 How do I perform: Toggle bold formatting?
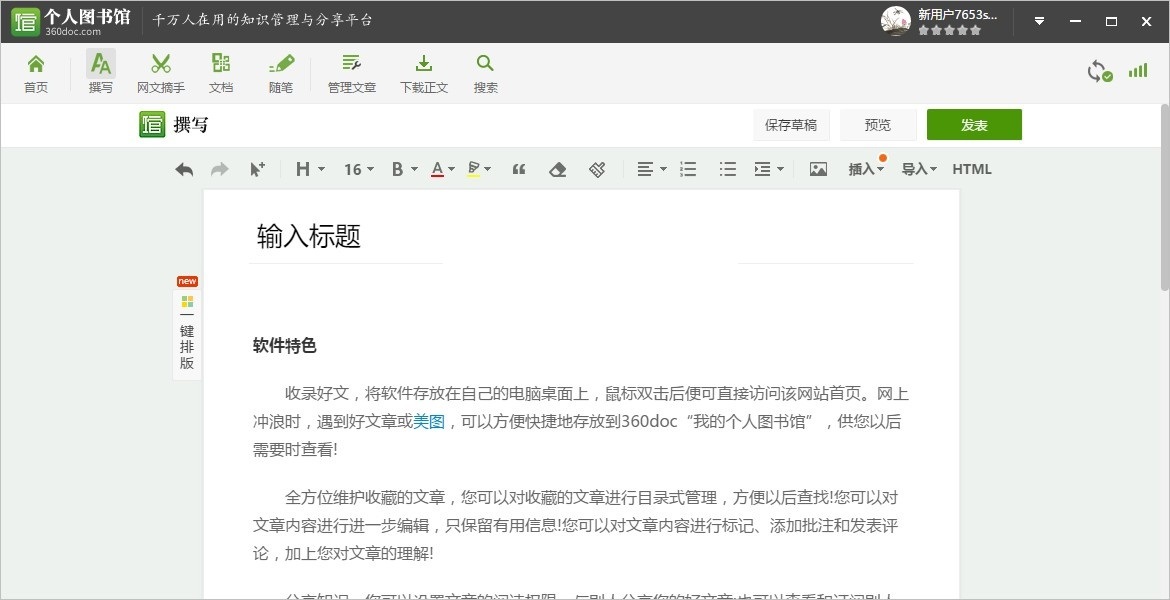click(x=397, y=169)
